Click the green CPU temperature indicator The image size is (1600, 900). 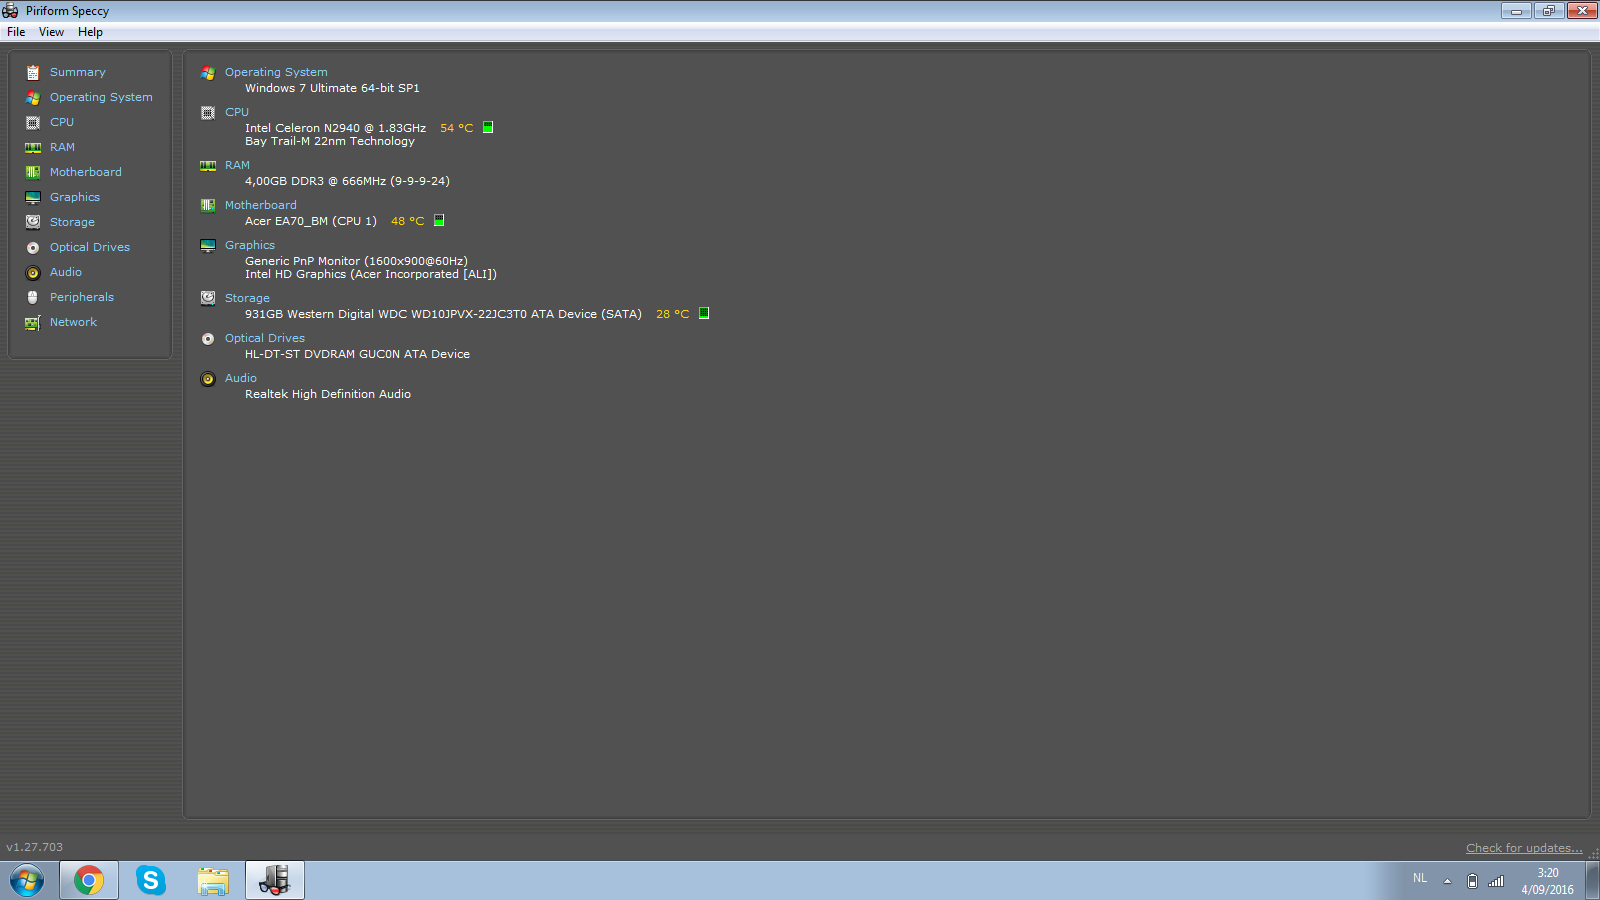click(x=488, y=127)
